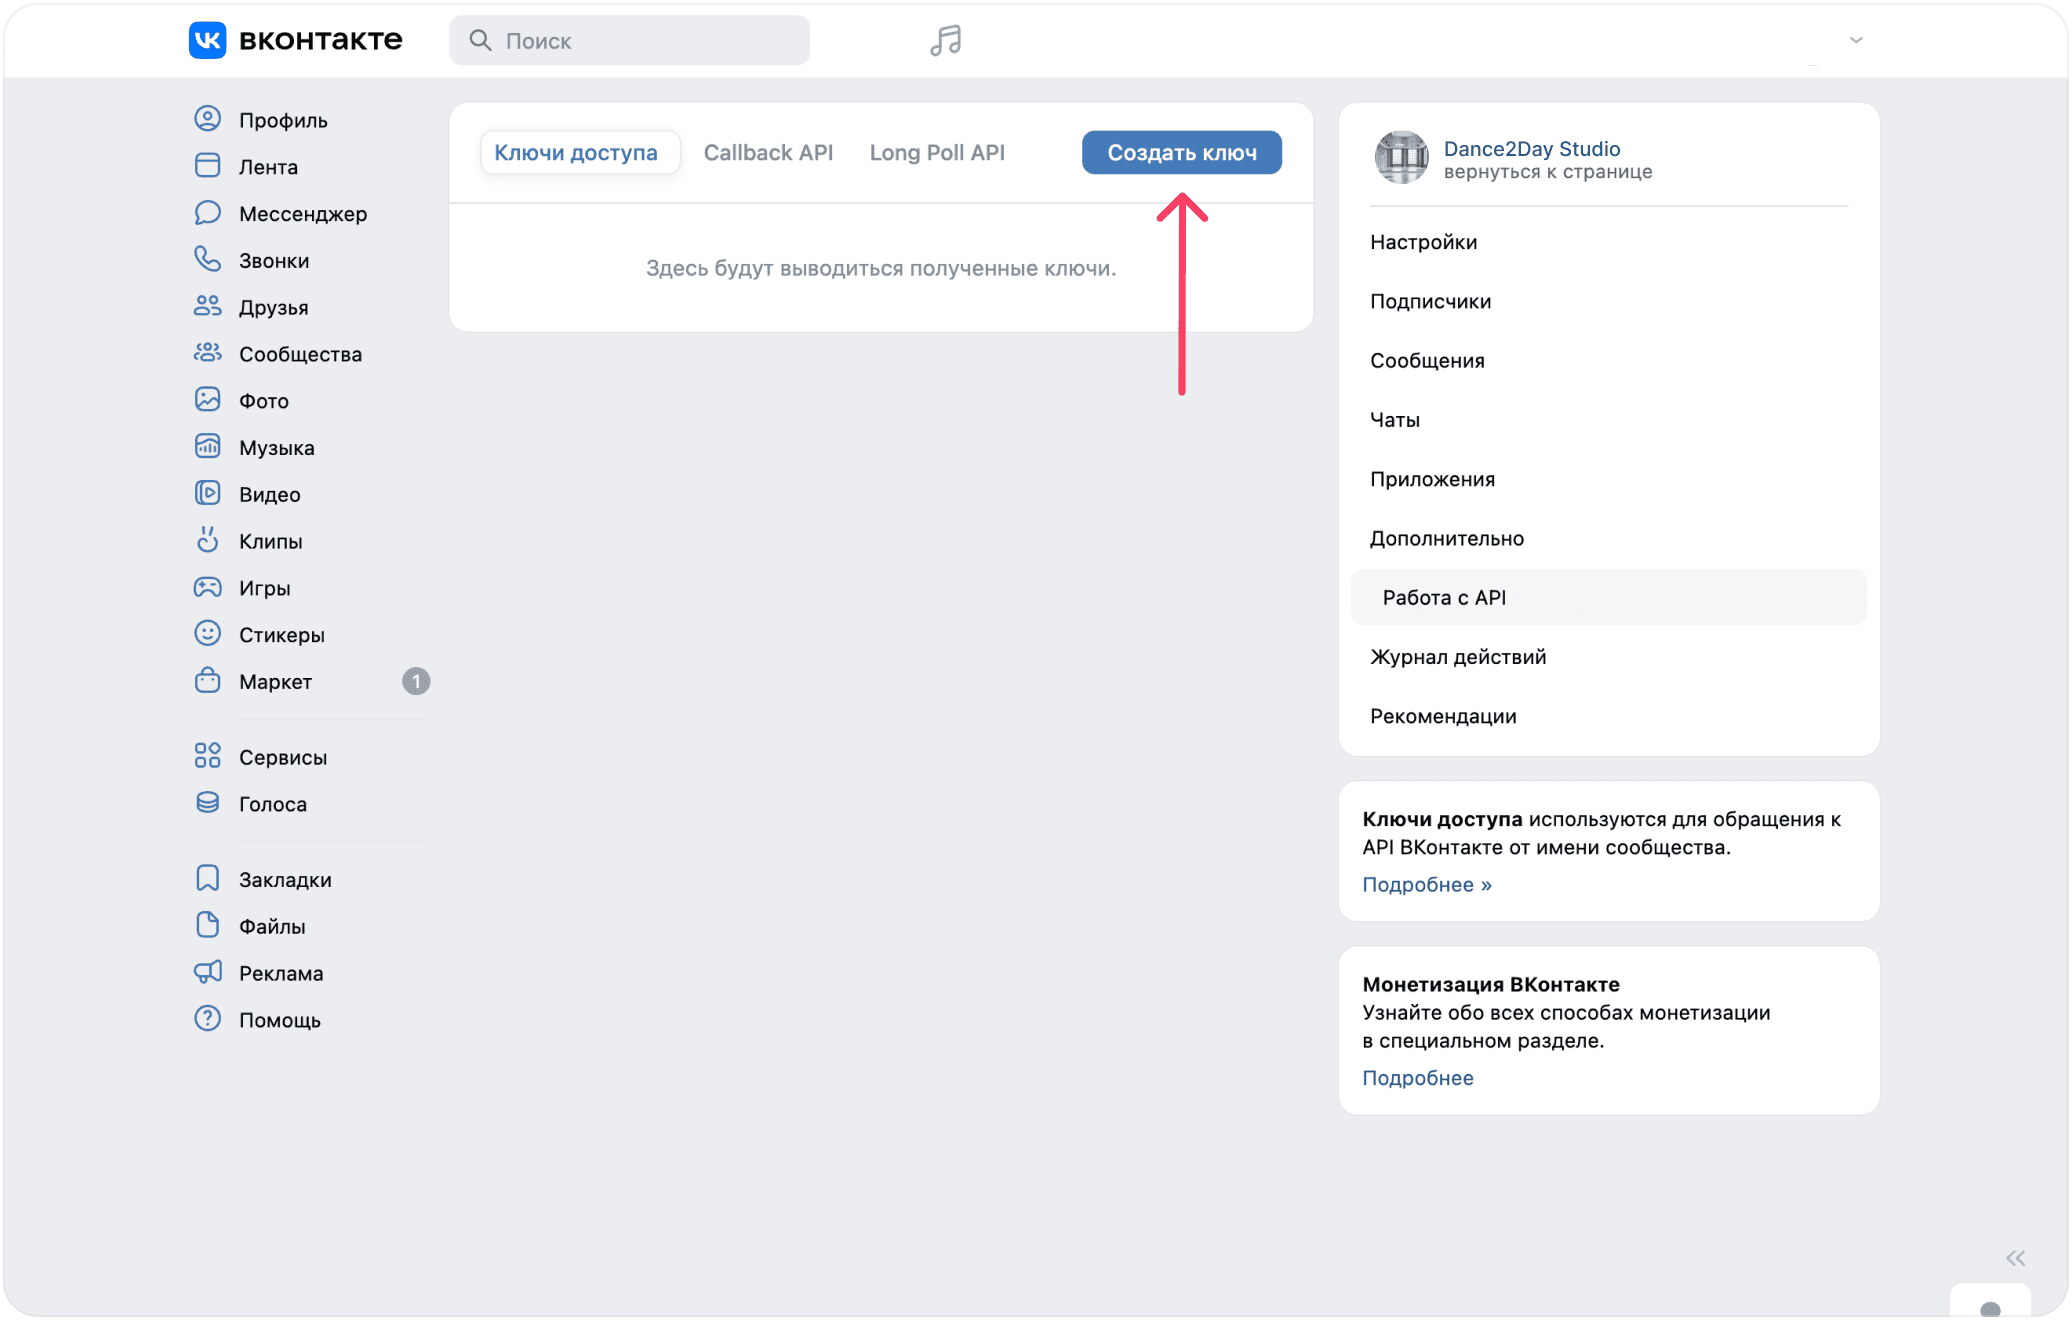Click the VK logo icon

(207, 40)
